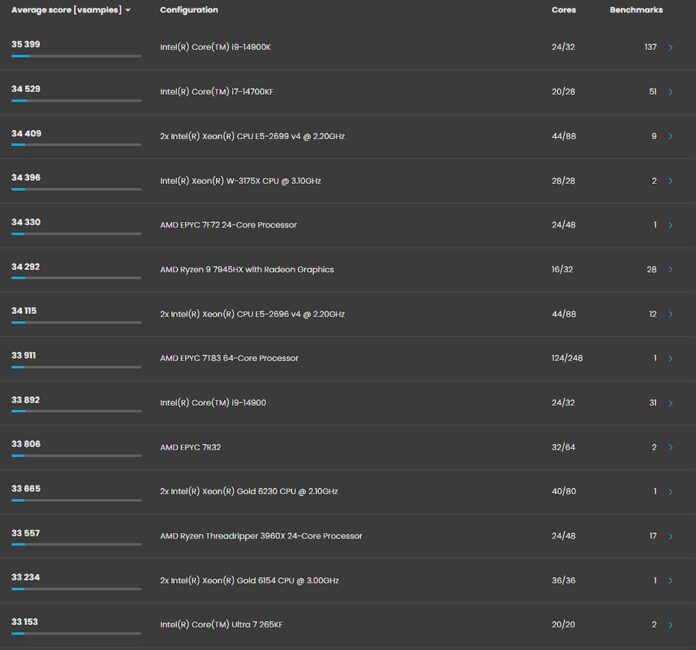Click chevron beside AMD EPYC 7R32 row
Image resolution: width=696 pixels, height=650 pixels.
coord(670,447)
